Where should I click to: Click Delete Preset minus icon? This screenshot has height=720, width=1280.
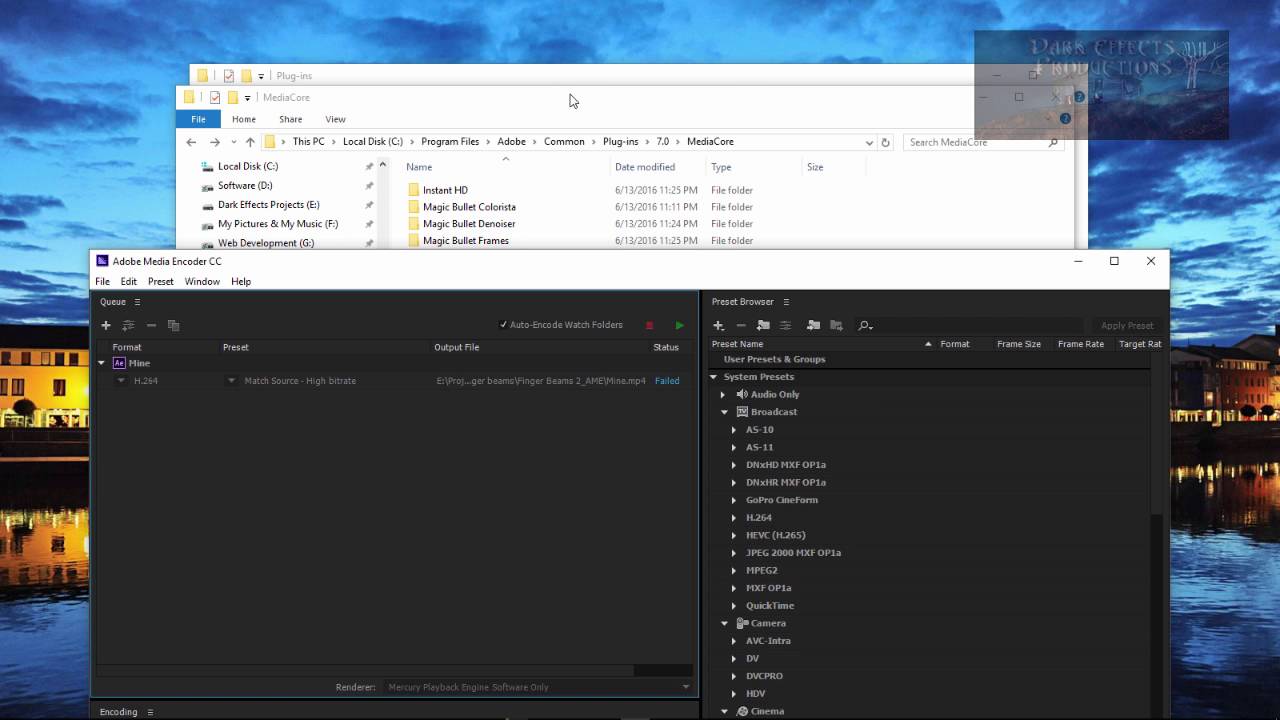741,325
